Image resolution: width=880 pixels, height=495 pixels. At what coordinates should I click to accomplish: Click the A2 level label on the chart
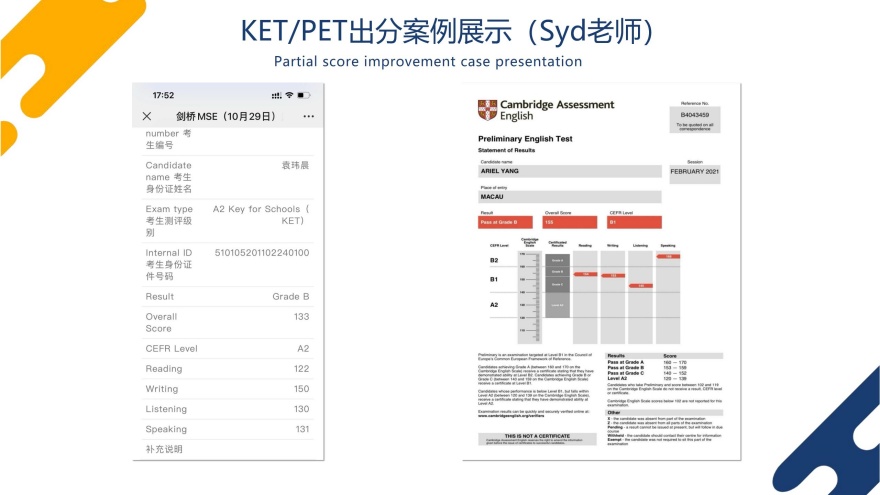coord(494,305)
